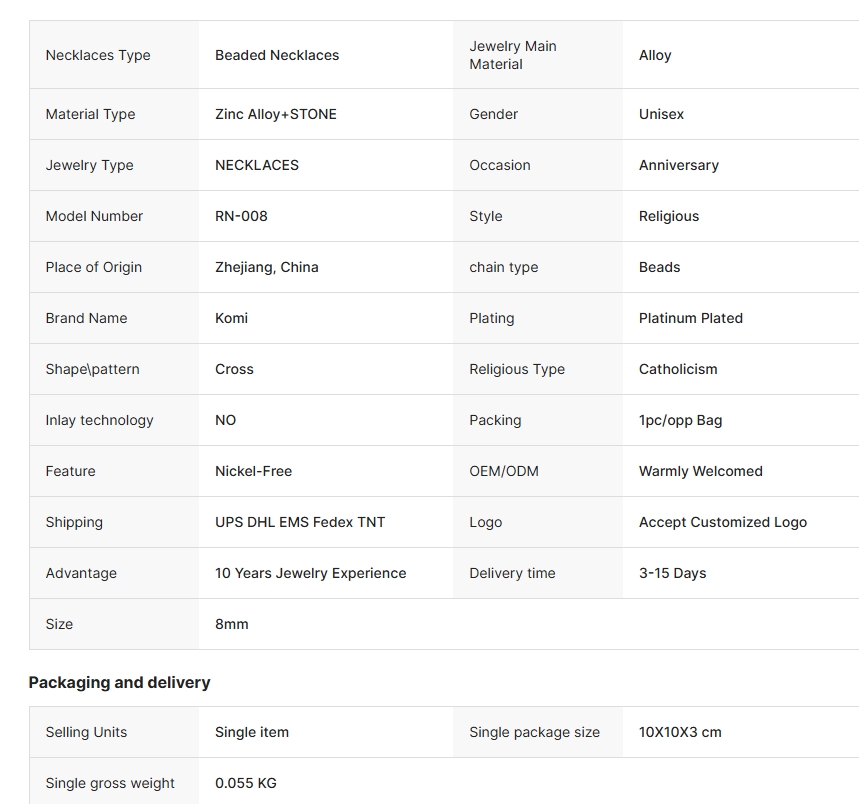Click the "Warmly Welcomed" OEM/ODM value
The height and width of the screenshot is (804, 859).
pyautogui.click(x=701, y=471)
